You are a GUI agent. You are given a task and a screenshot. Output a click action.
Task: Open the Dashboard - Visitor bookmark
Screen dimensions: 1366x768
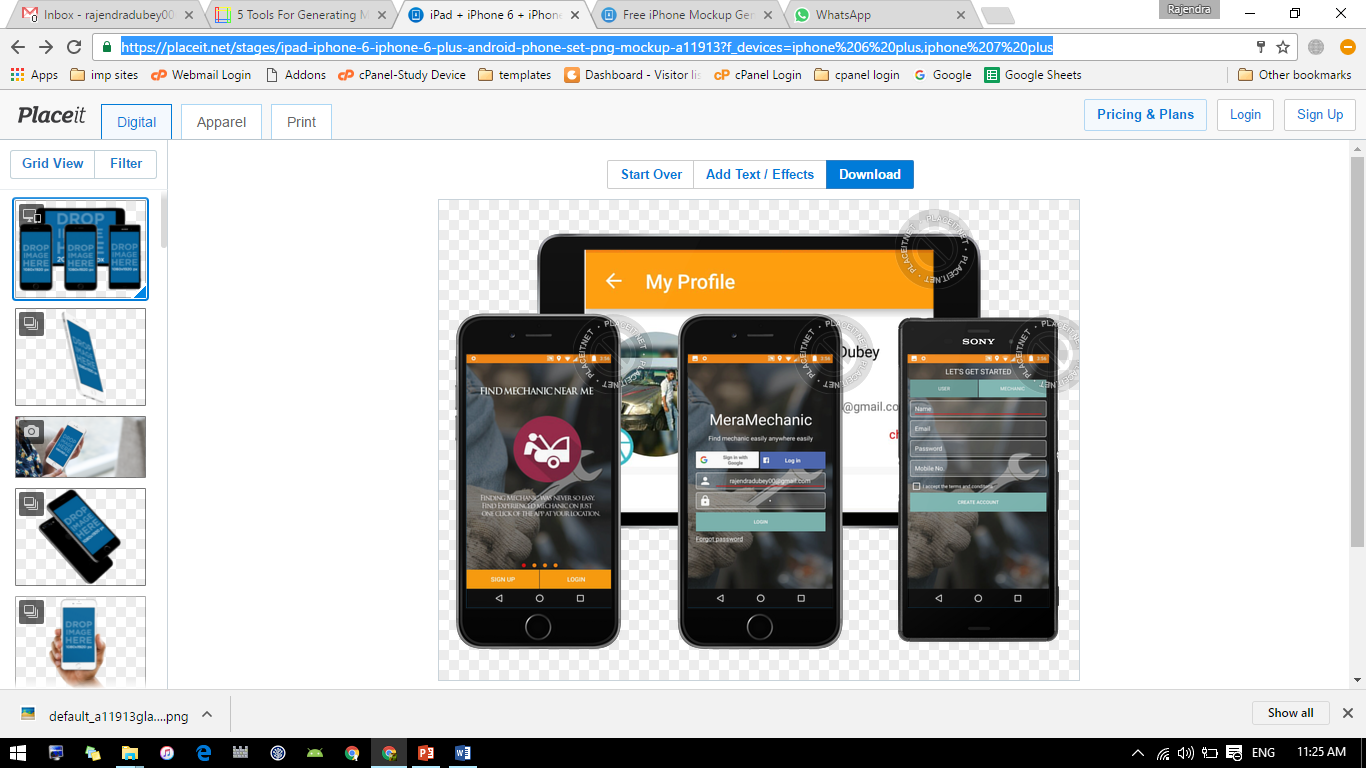point(633,75)
